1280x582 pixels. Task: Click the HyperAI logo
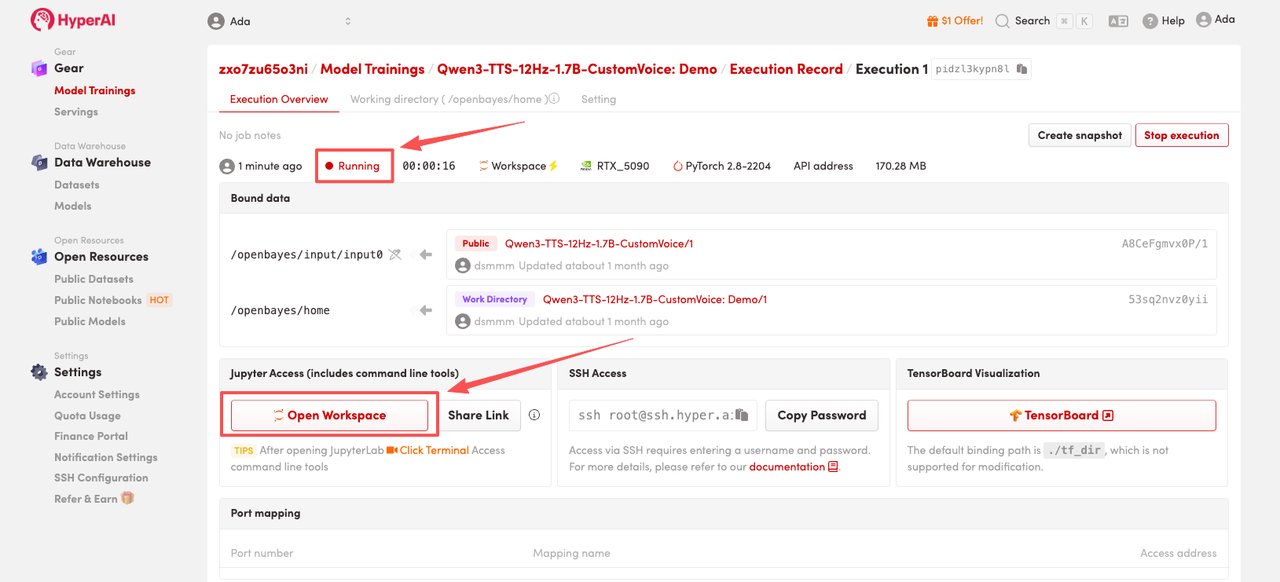click(x=72, y=20)
